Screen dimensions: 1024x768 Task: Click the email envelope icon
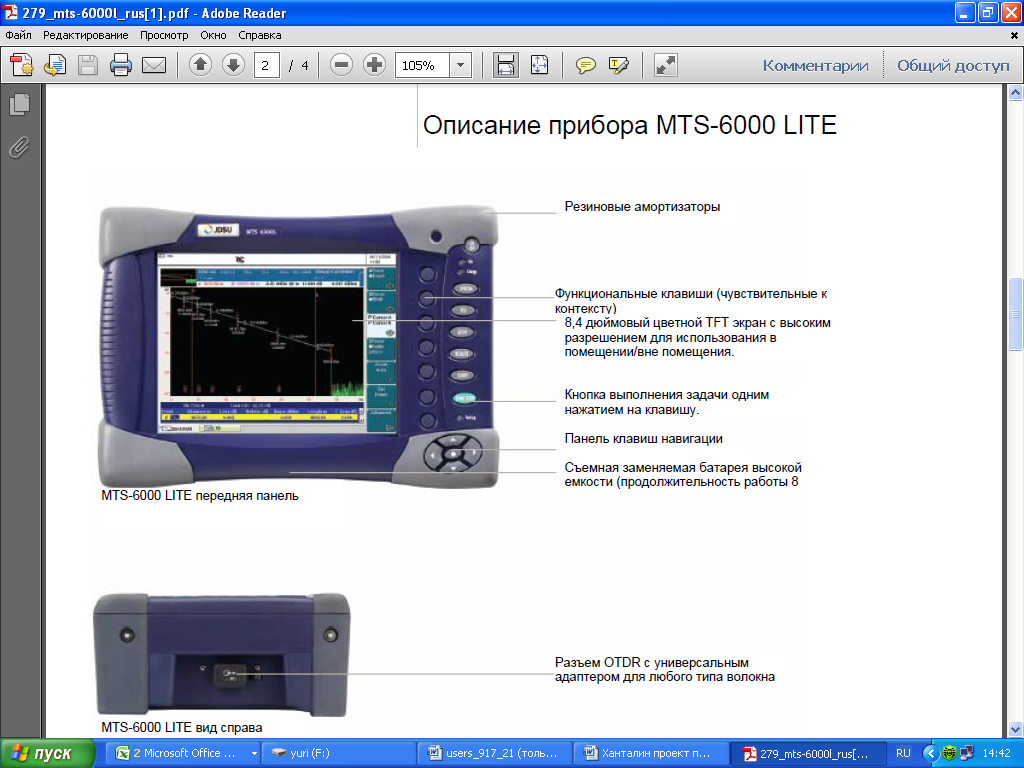[x=154, y=65]
